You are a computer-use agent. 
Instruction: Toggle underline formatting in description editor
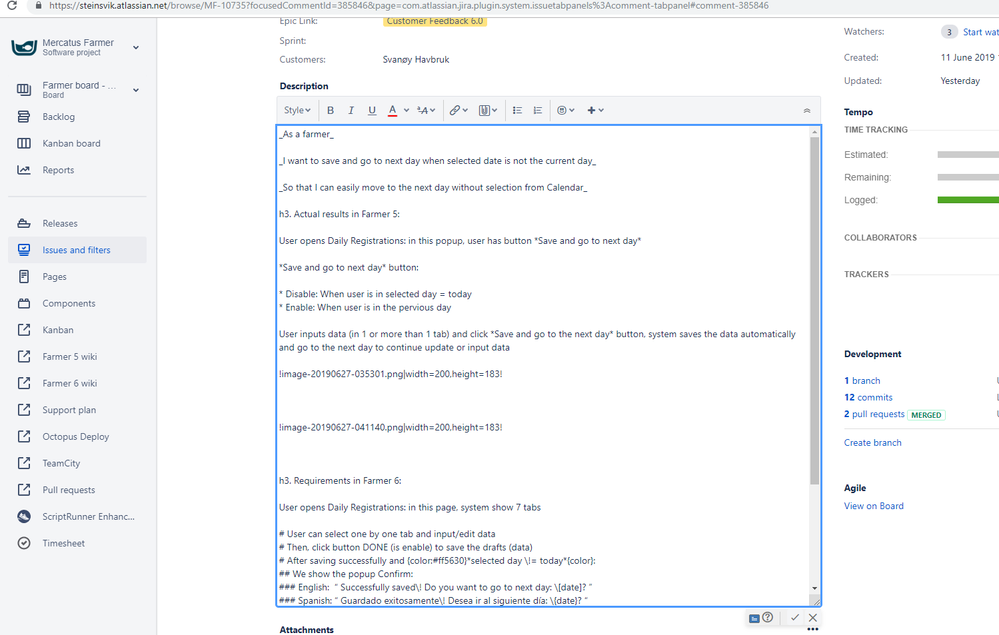(x=372, y=110)
